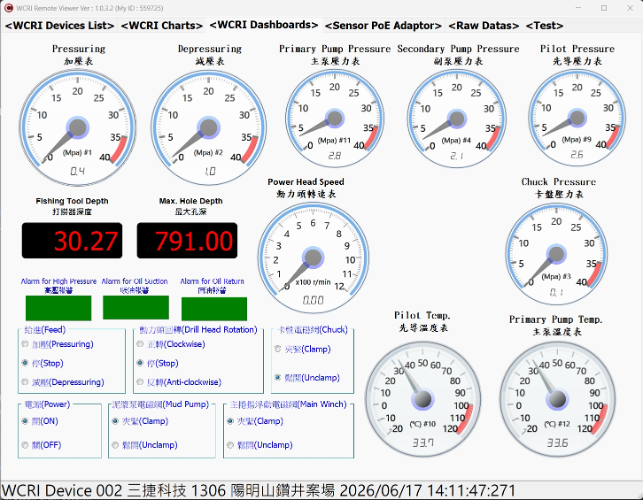
Task: Choose Drill Head Rotation Stop option
Action: tap(140, 363)
